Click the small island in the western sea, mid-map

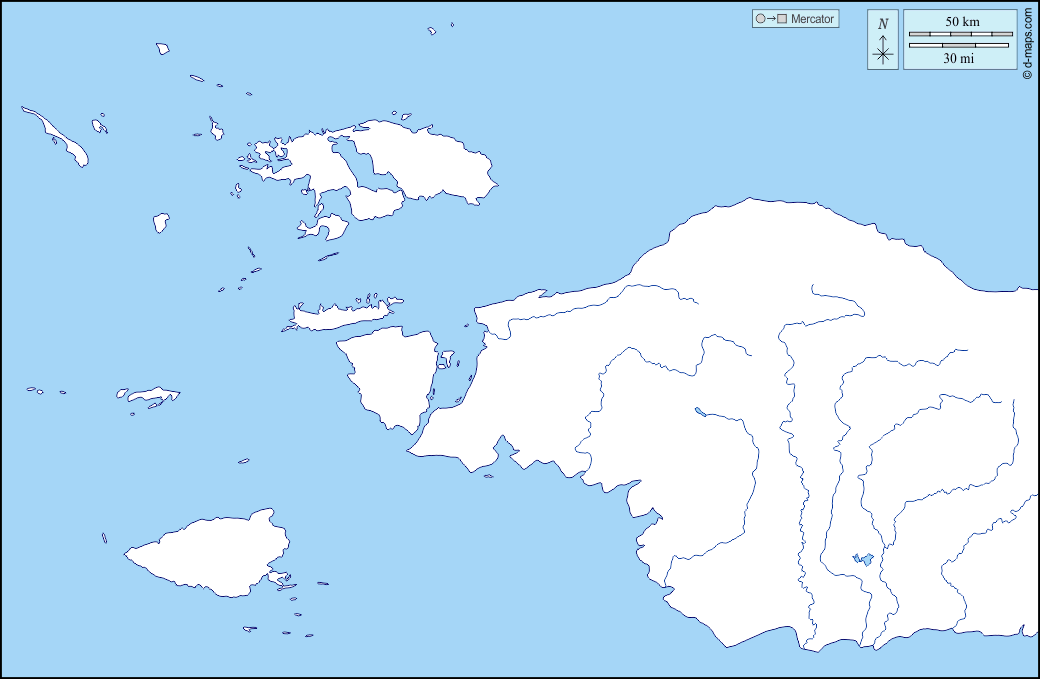click(150, 396)
